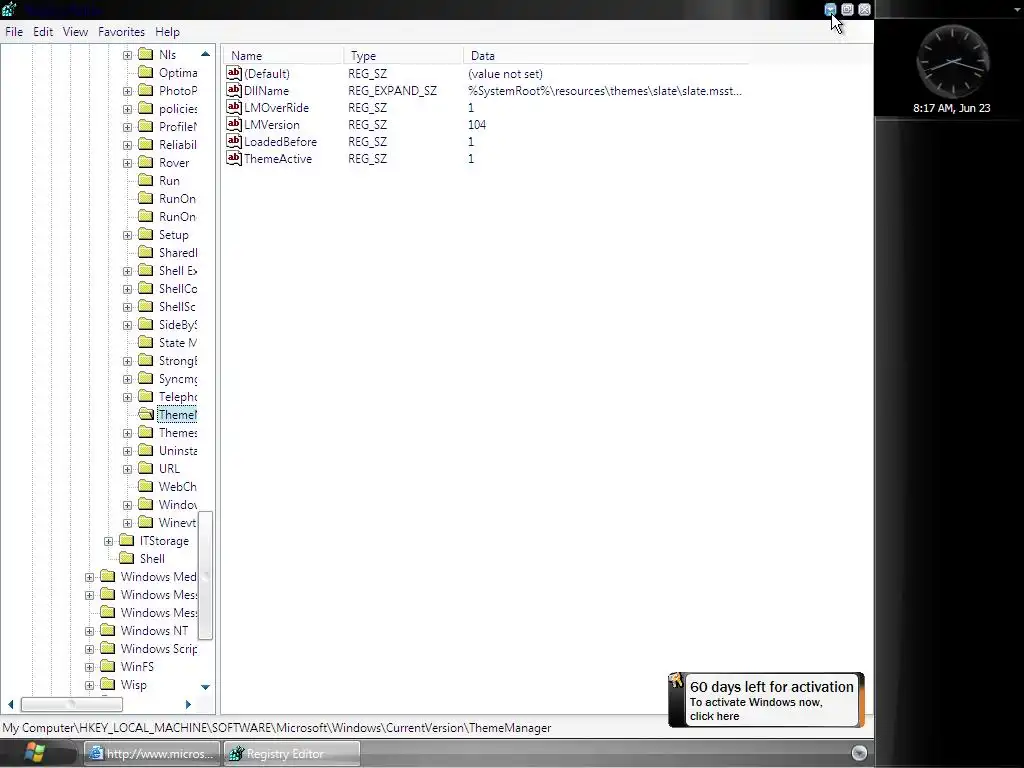This screenshot has width=1024, height=768.
Task: Click the Rover folder icon
Action: pos(146,162)
